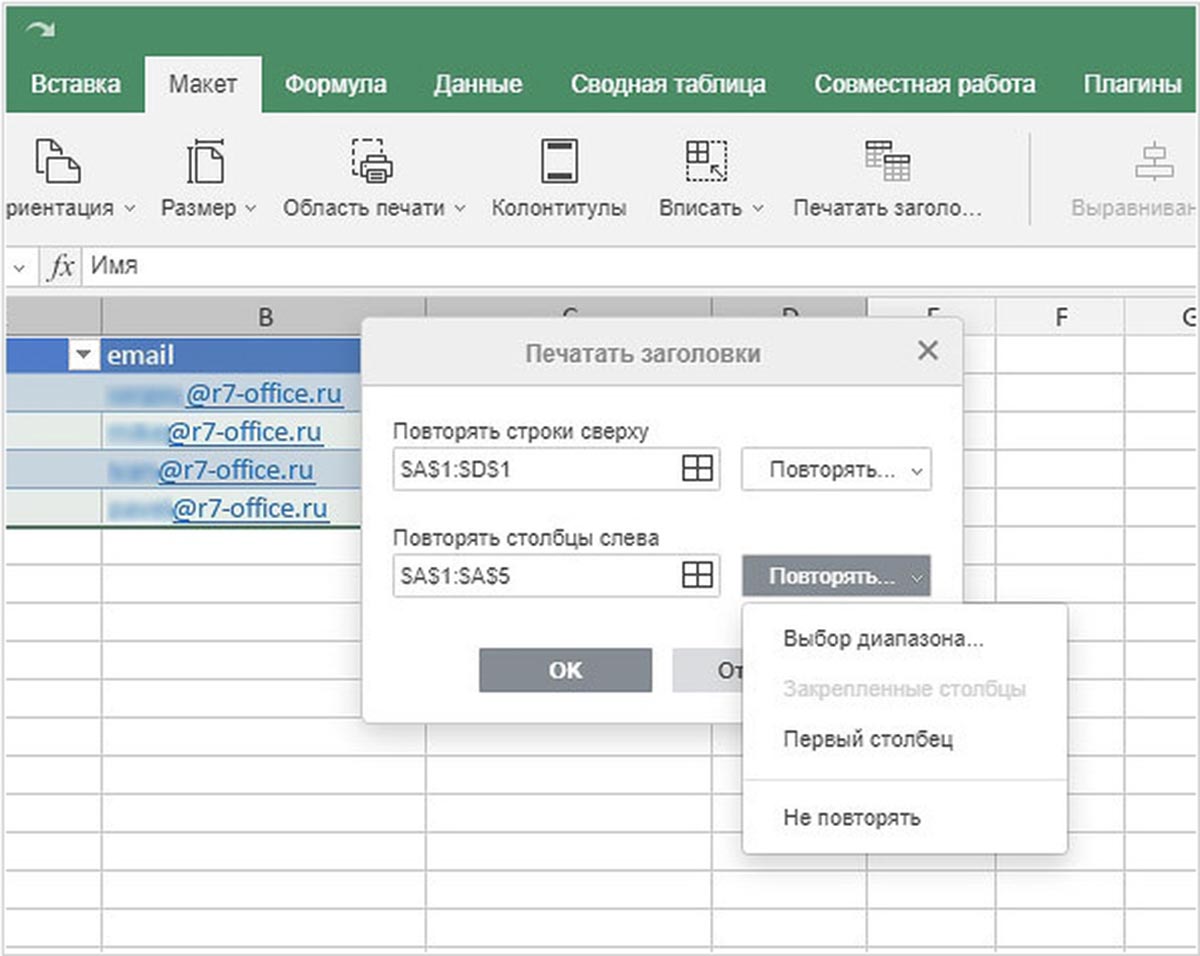The height and width of the screenshot is (956, 1200).
Task: Click the Orientation page icon in ribbon
Action: [x=57, y=162]
